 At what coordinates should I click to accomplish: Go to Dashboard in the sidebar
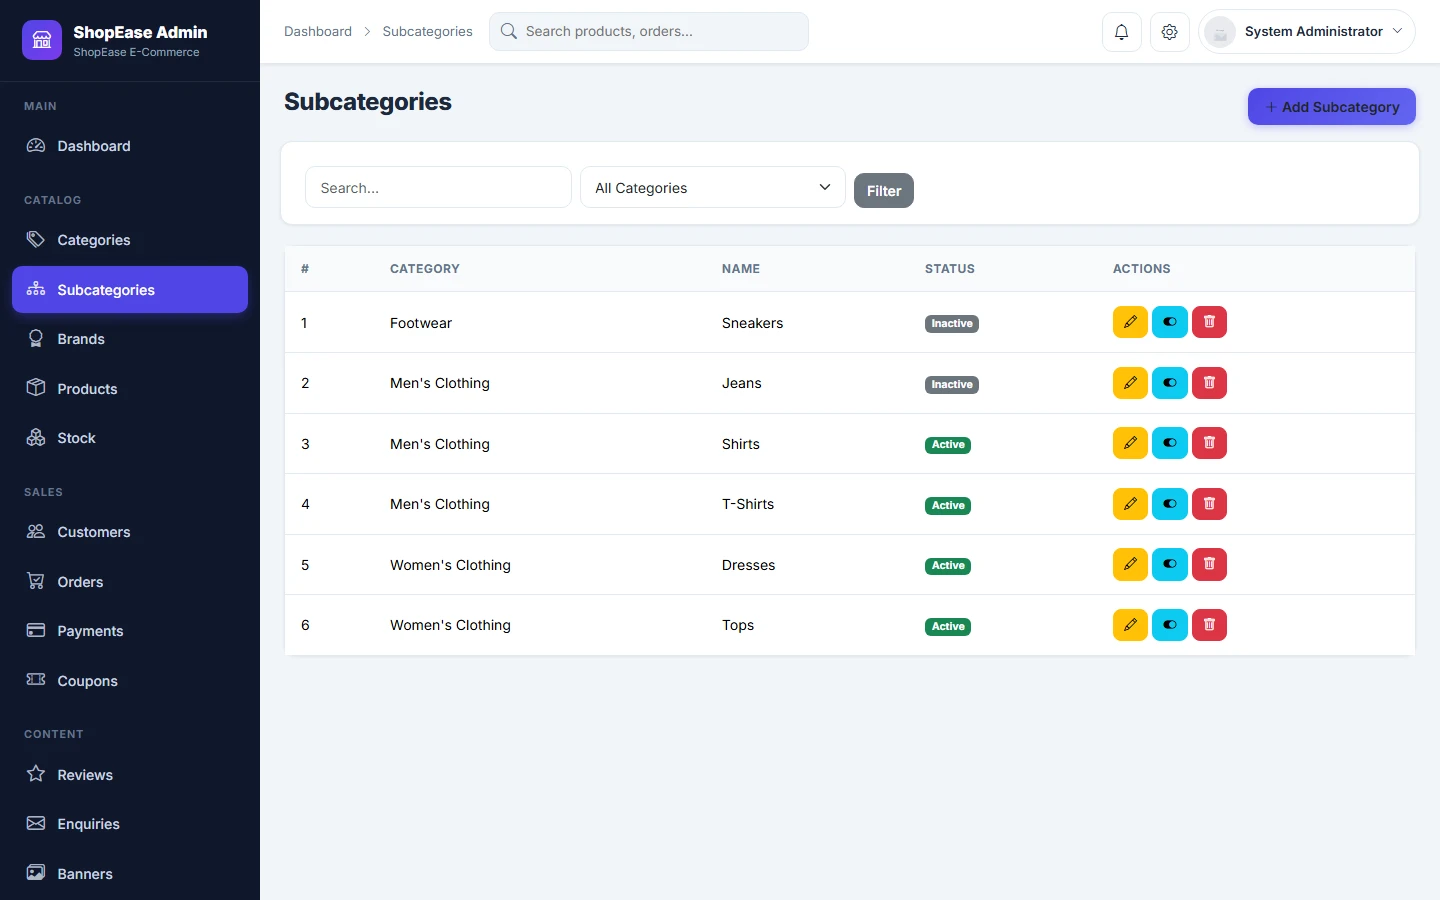130,146
